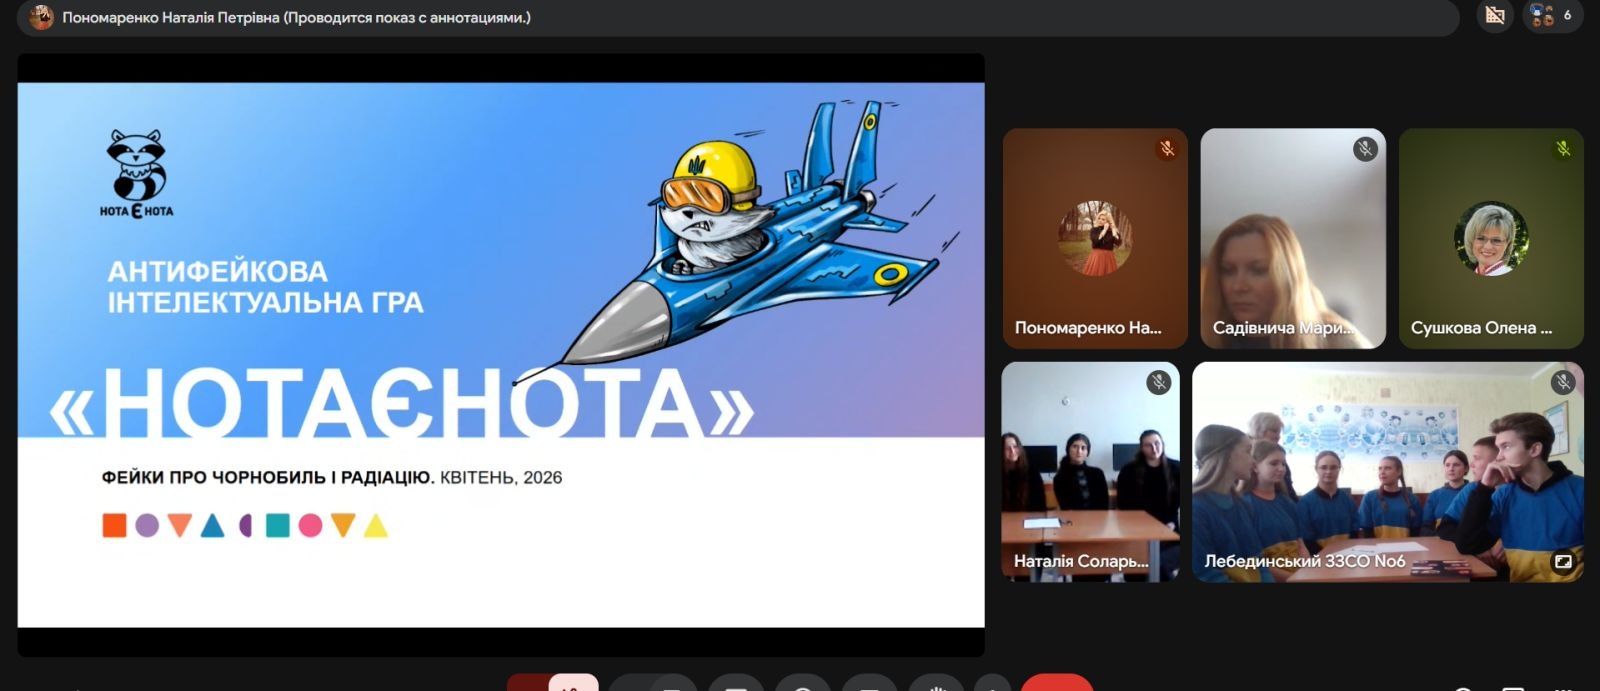Click the shared «НОТАЄНОТА» presentation slide title

pyautogui.click(x=400, y=405)
